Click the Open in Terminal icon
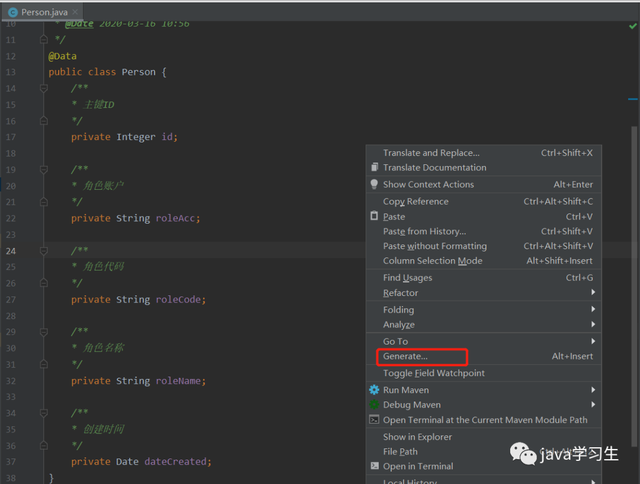 pyautogui.click(x=374, y=466)
